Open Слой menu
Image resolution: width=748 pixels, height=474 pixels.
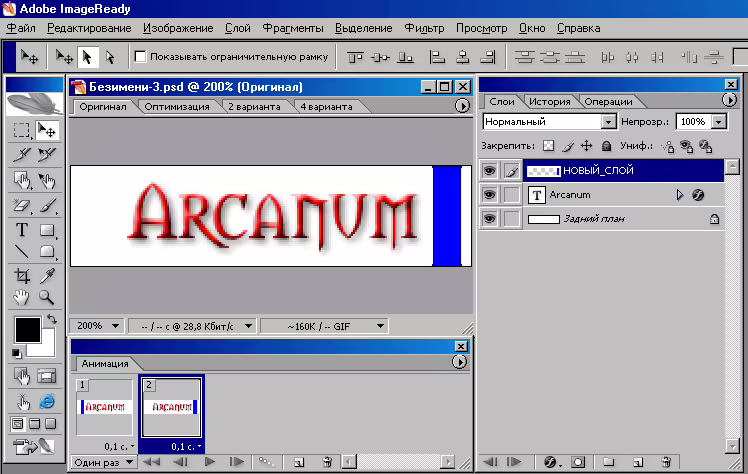pos(238,28)
